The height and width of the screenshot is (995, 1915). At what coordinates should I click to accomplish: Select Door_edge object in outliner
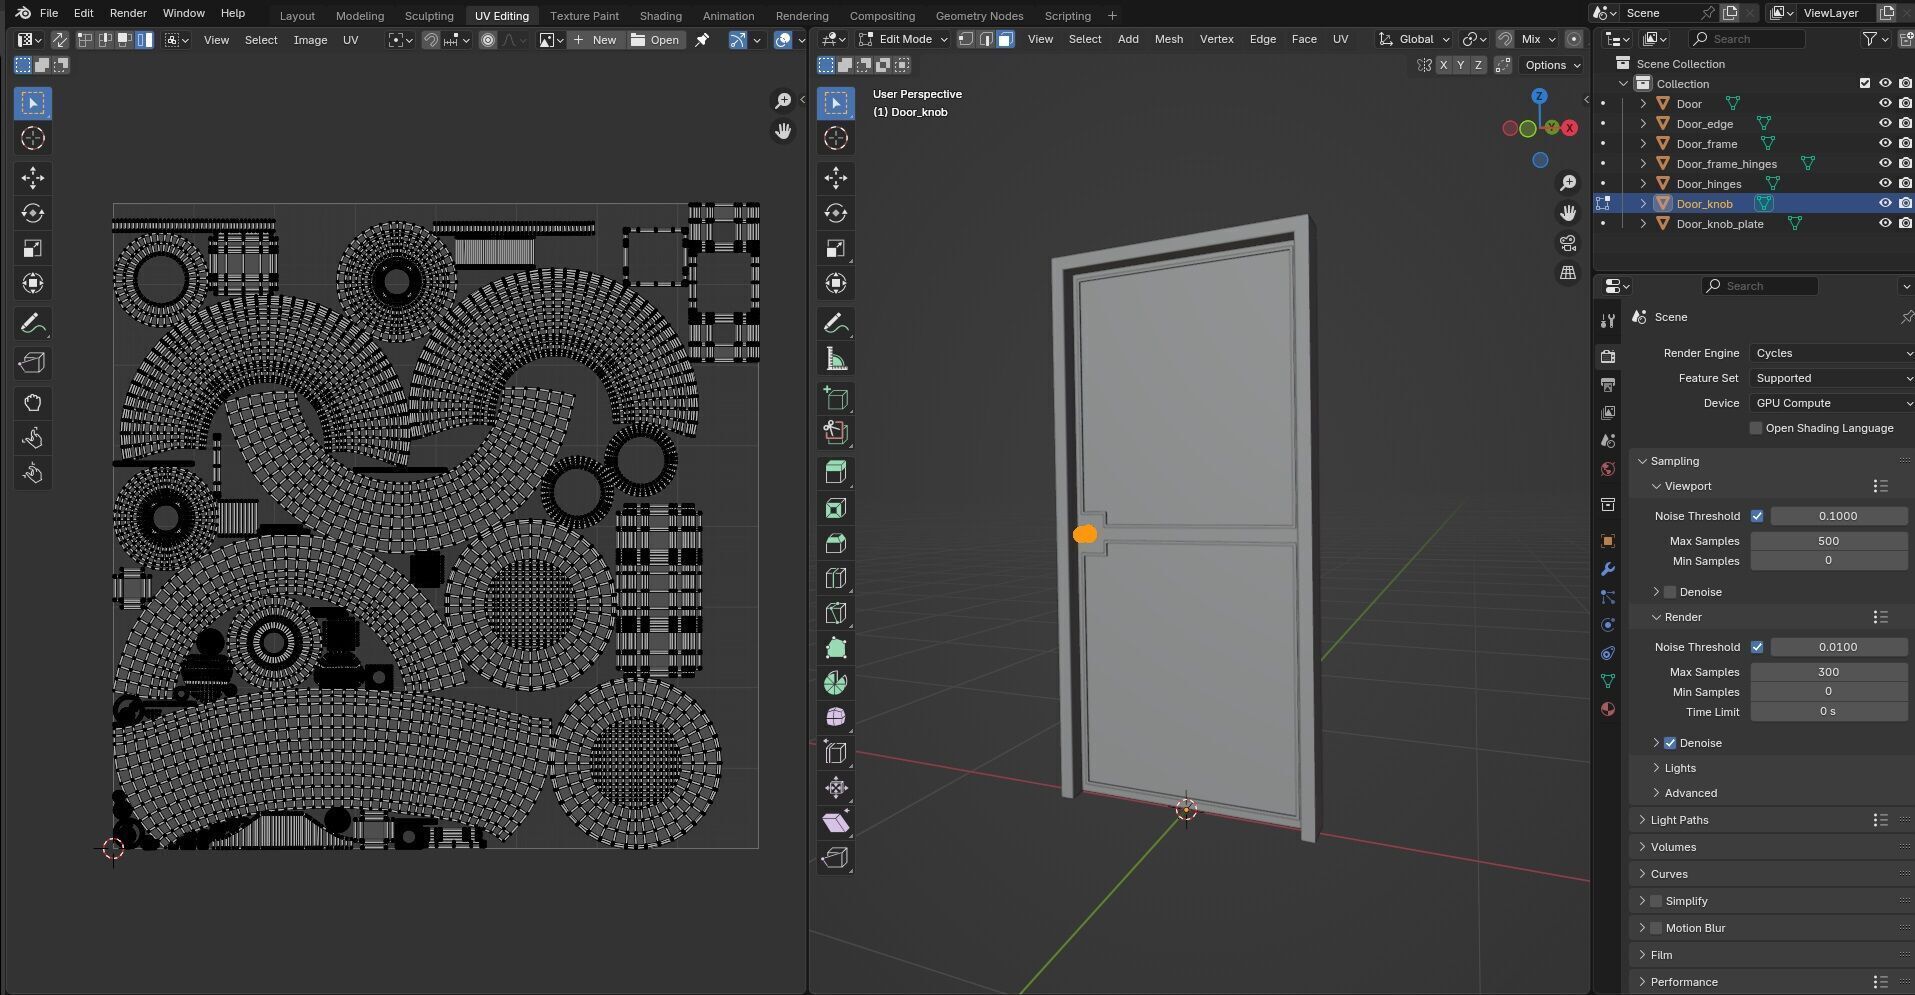pyautogui.click(x=1704, y=124)
